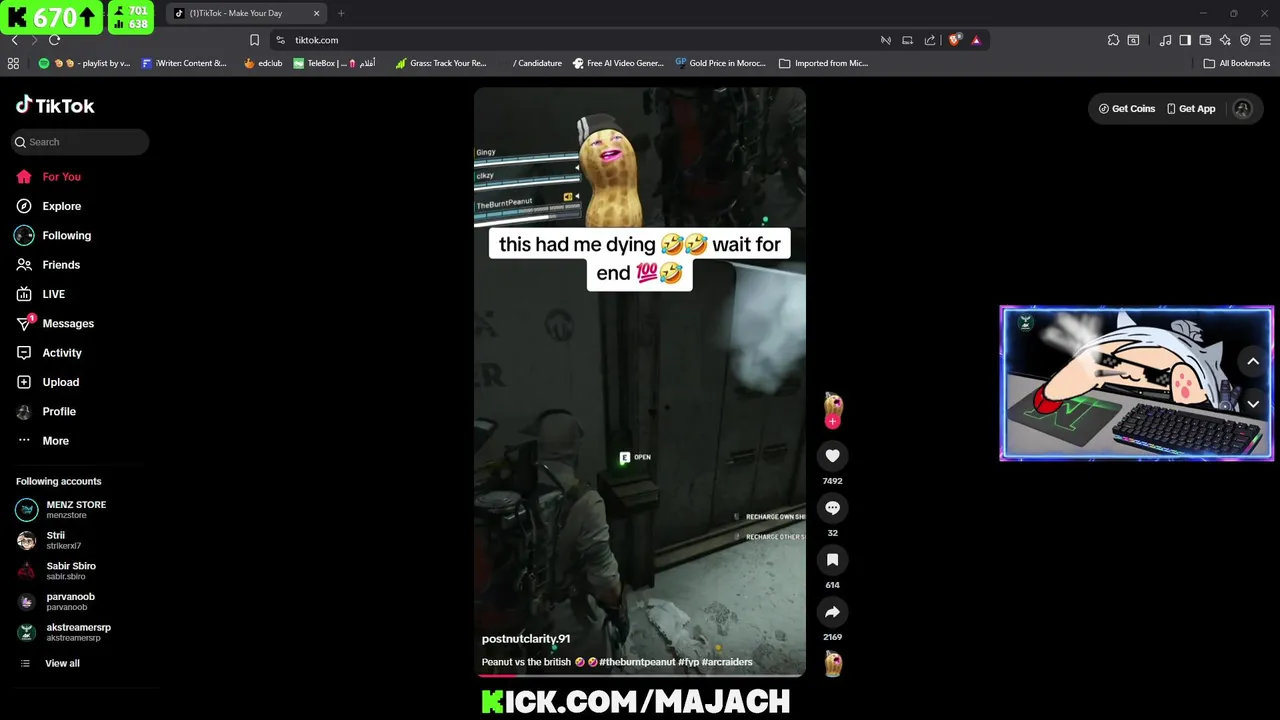Viewport: 1280px width, 720px height.
Task: Click the TikTok search field
Action: (80, 142)
